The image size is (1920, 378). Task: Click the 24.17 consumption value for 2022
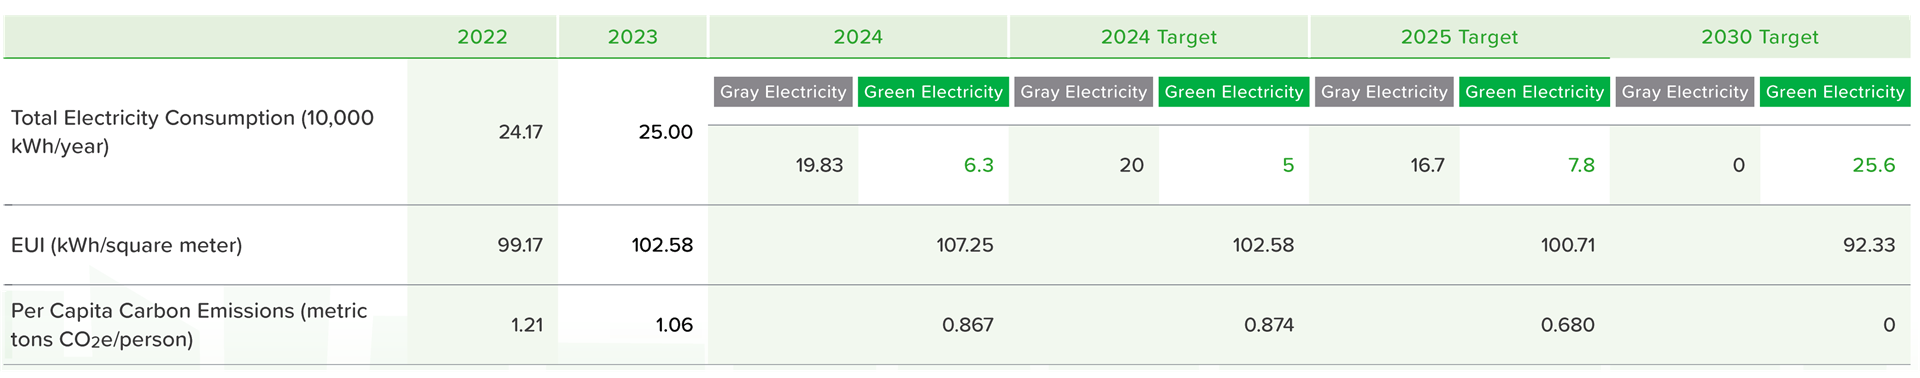coord(521,132)
